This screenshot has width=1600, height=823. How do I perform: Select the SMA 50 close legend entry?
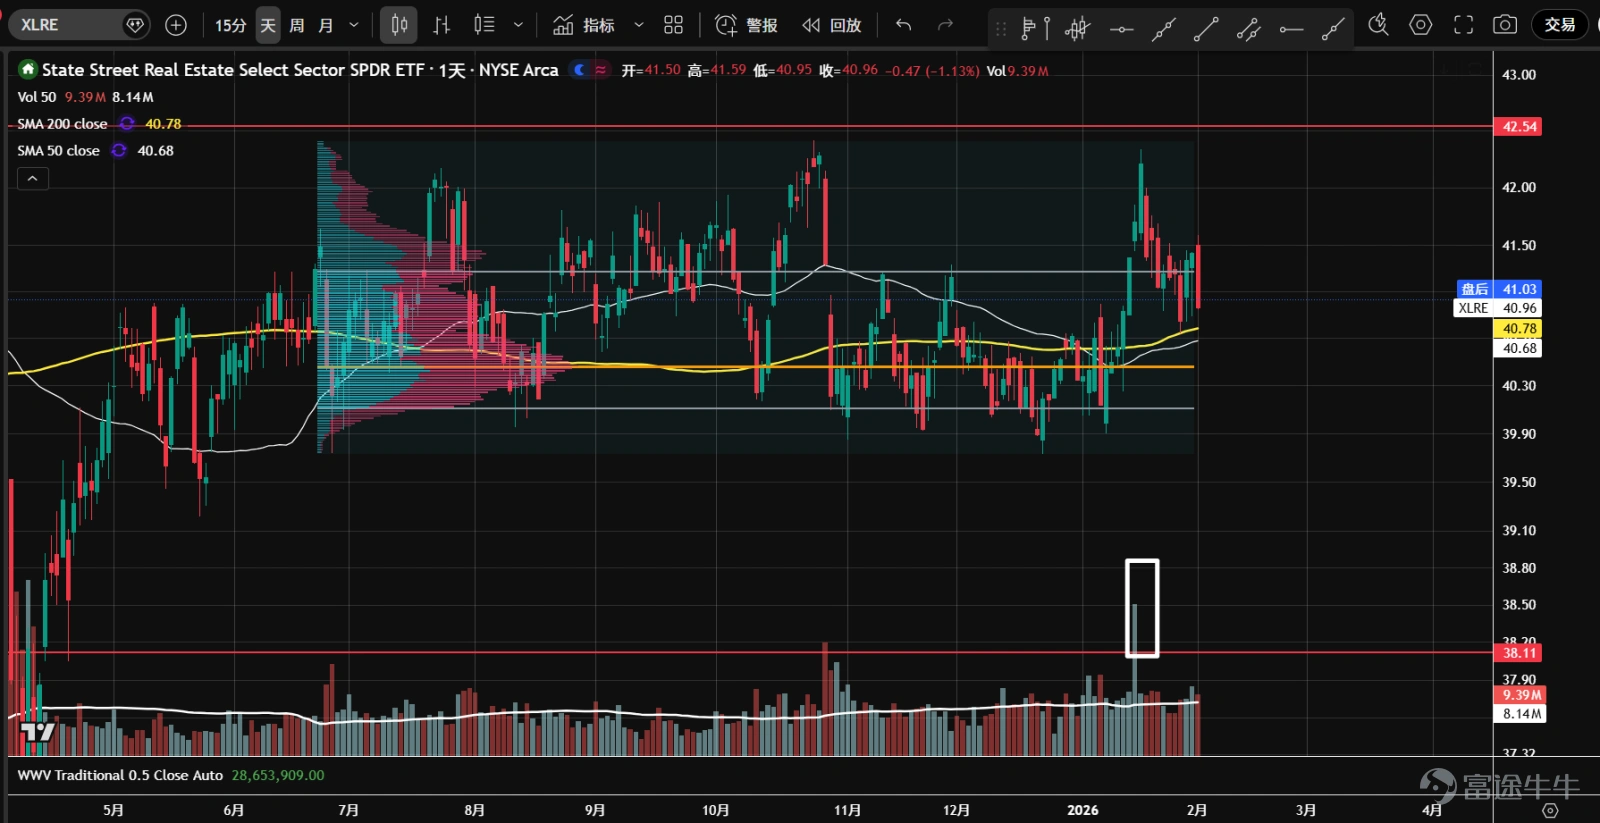point(58,151)
